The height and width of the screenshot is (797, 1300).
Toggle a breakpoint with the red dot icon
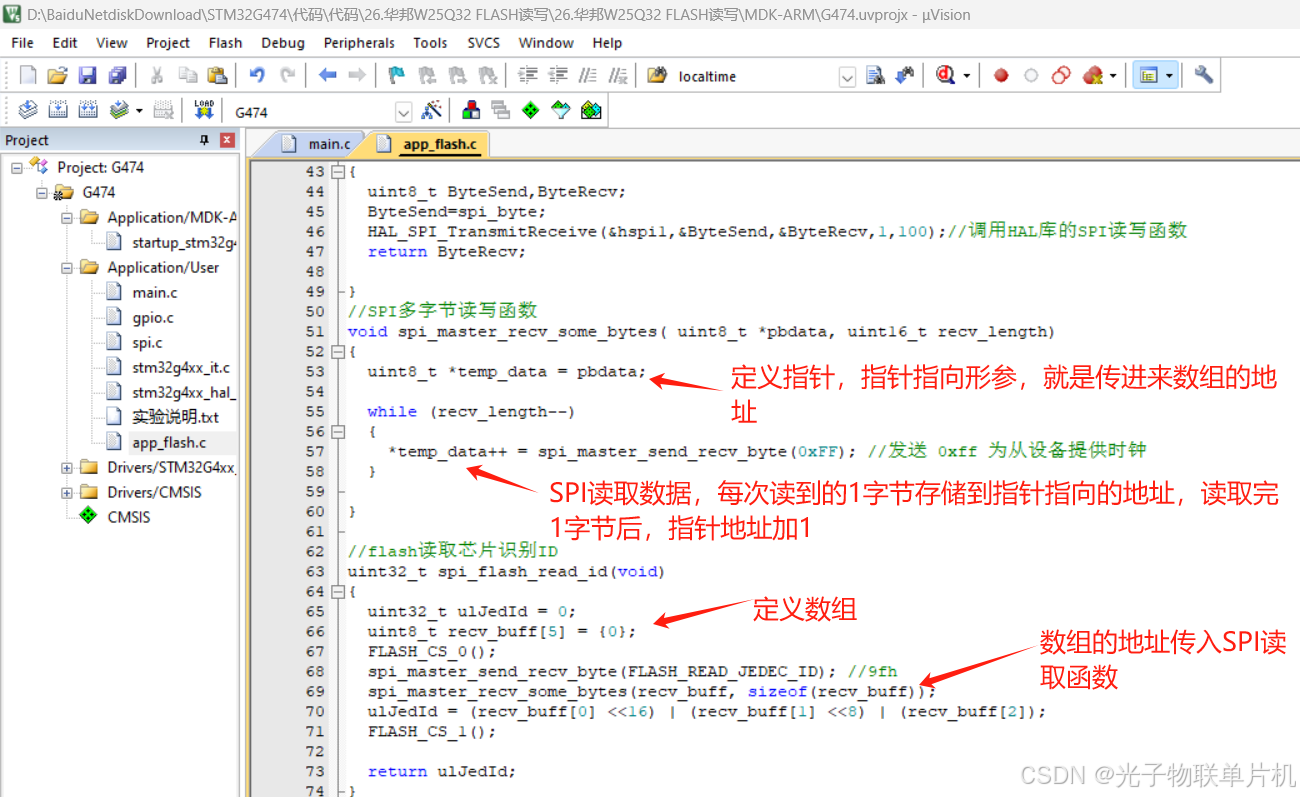click(1001, 76)
